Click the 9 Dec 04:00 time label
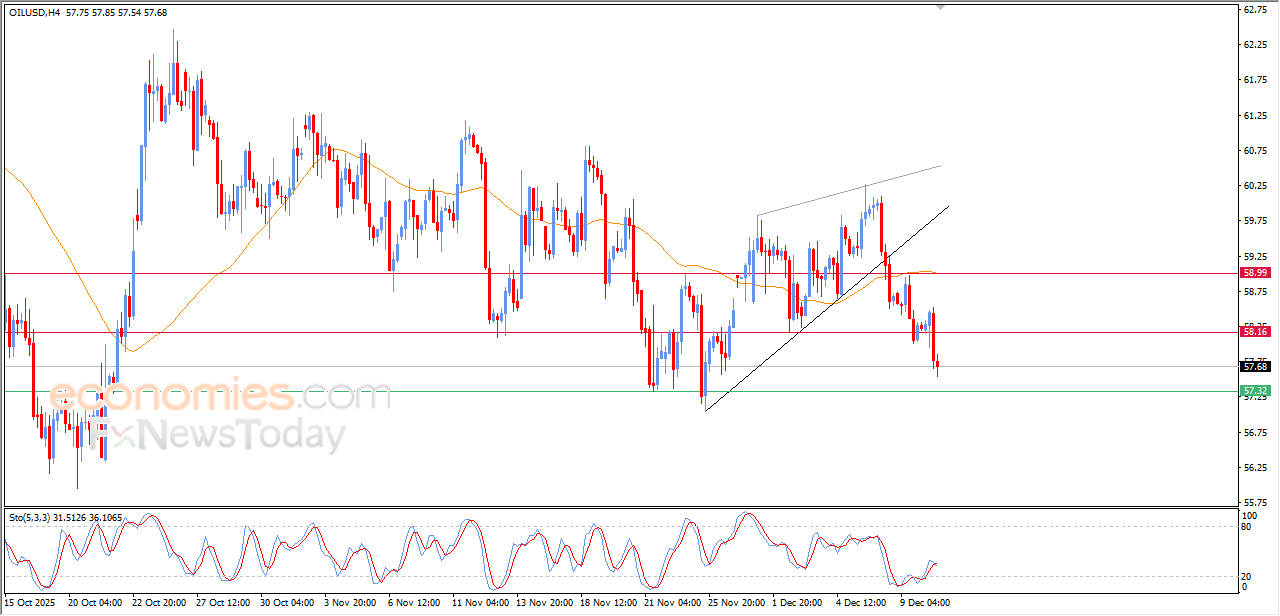Image resolution: width=1280 pixels, height=616 pixels. coord(924,603)
